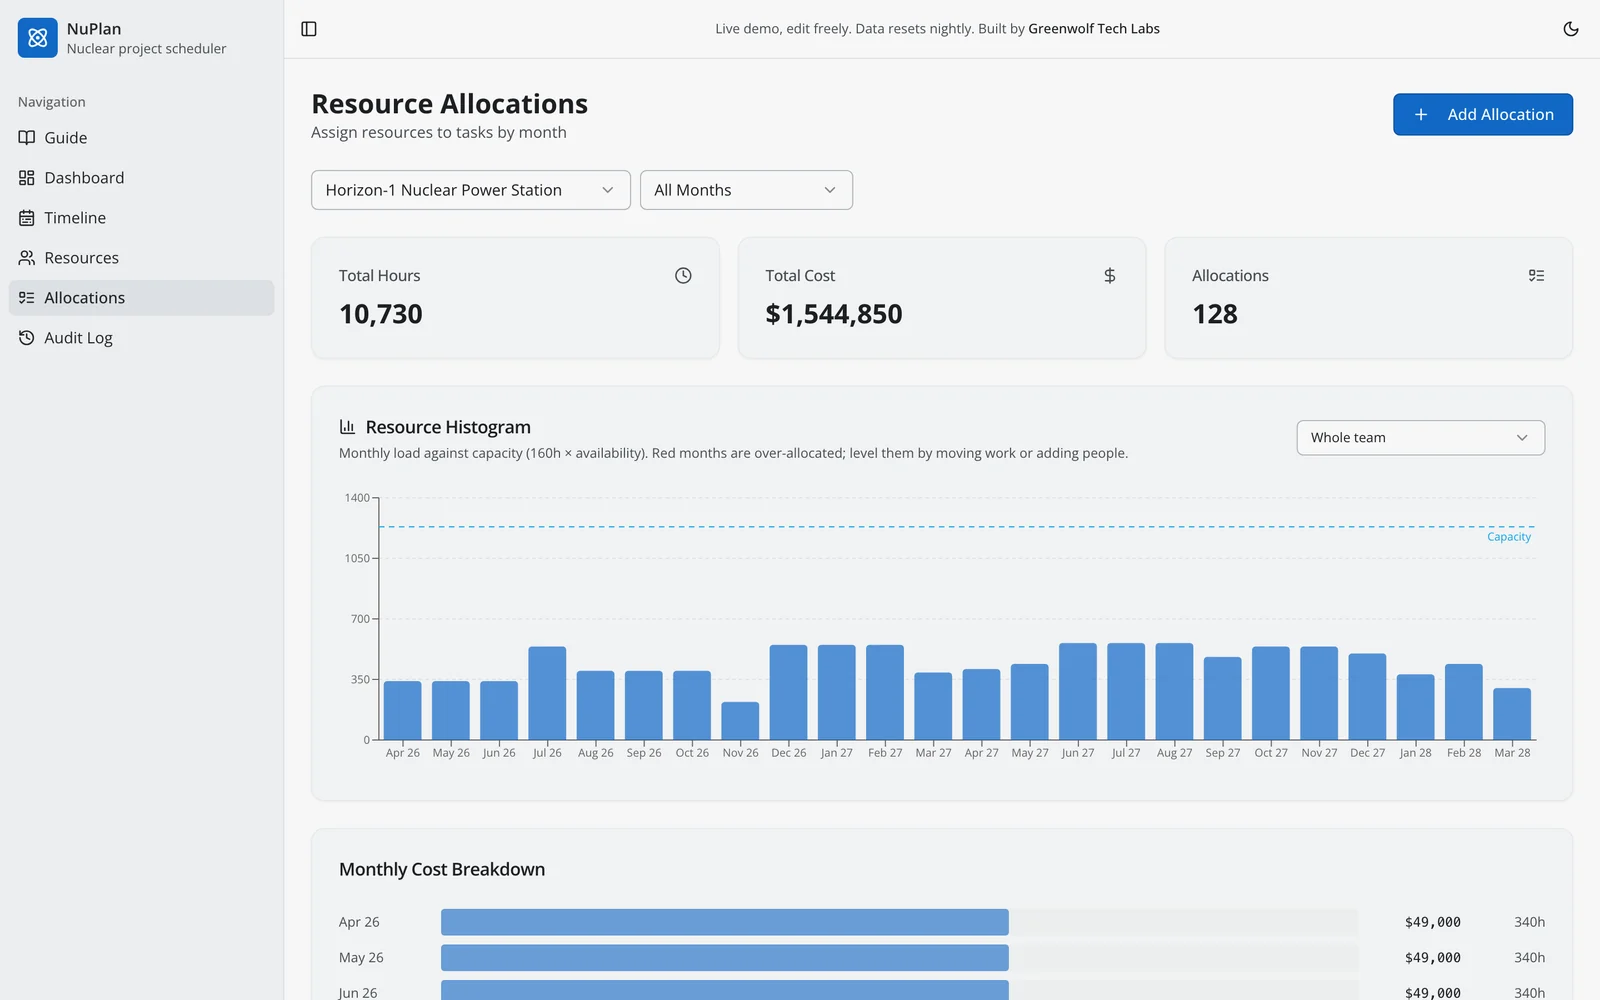Toggle the sidebar panel icon
The height and width of the screenshot is (1000, 1600).
coord(309,29)
